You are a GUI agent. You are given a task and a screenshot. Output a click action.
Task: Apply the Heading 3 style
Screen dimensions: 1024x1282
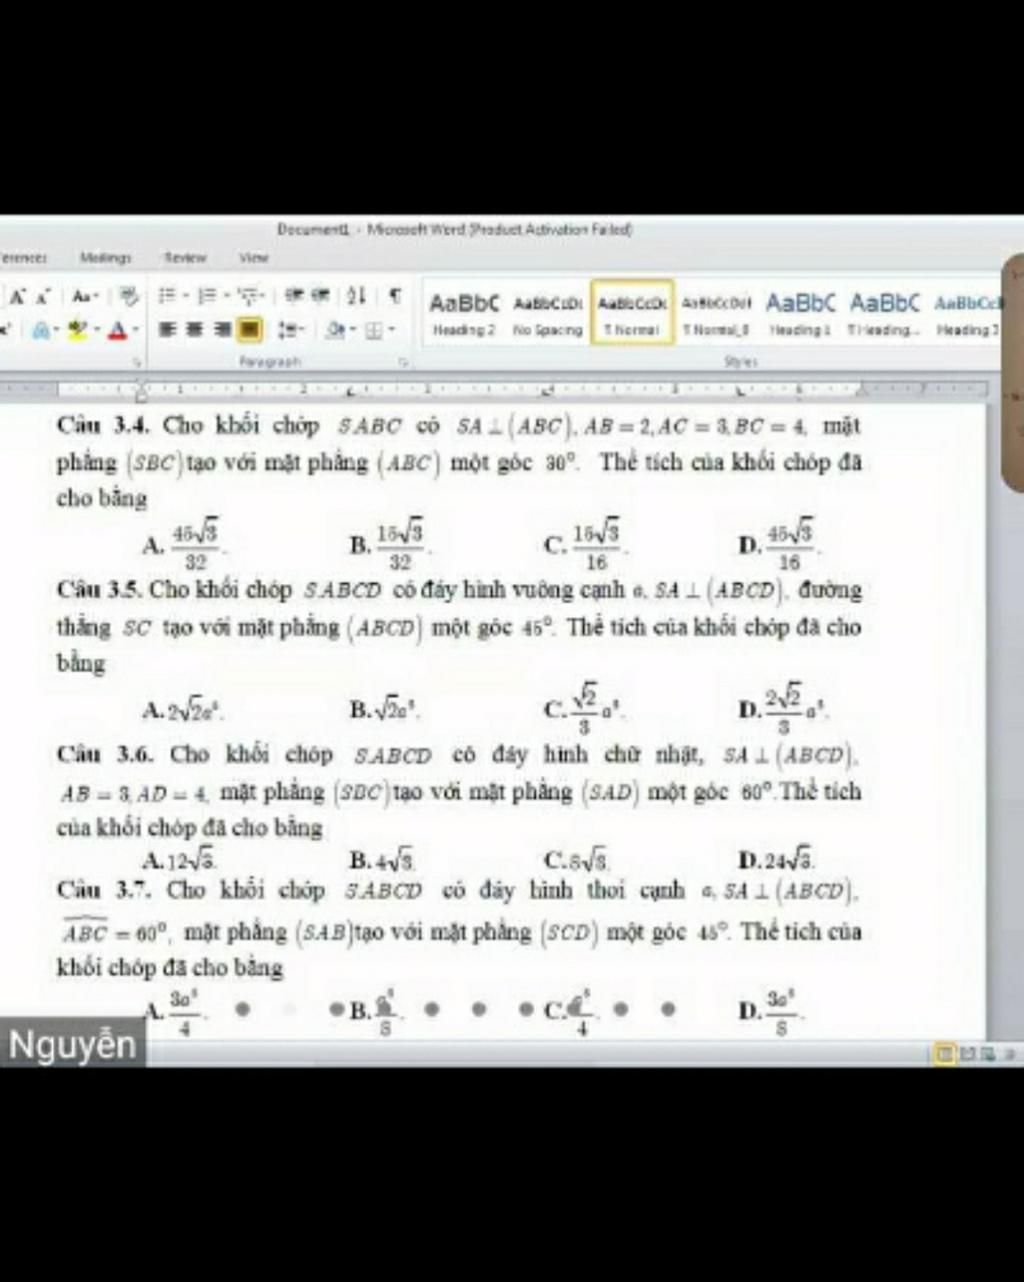pyautogui.click(x=968, y=313)
